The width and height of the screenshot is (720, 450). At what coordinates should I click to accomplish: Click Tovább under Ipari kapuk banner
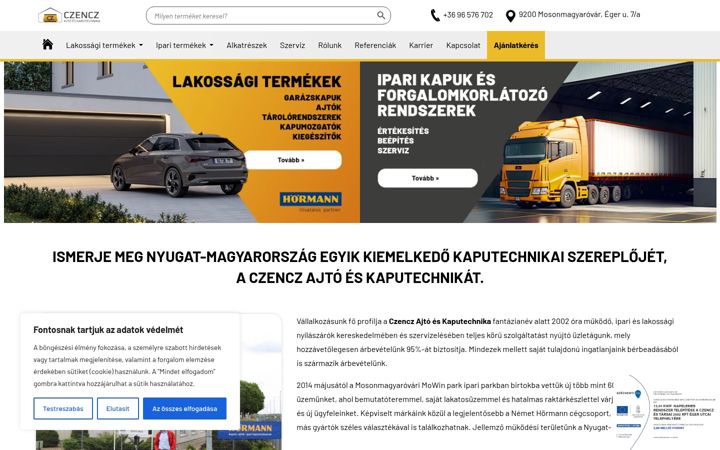(x=428, y=178)
